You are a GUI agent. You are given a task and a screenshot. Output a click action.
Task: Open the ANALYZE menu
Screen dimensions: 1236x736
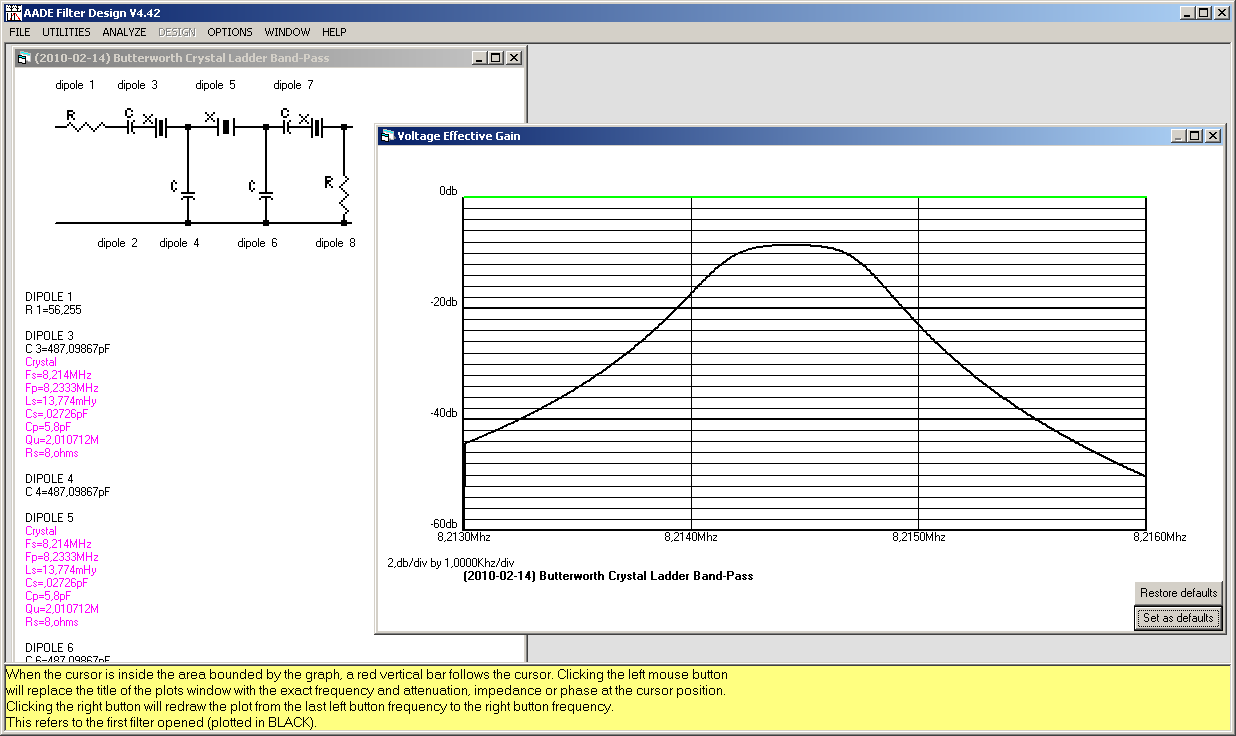[x=124, y=32]
